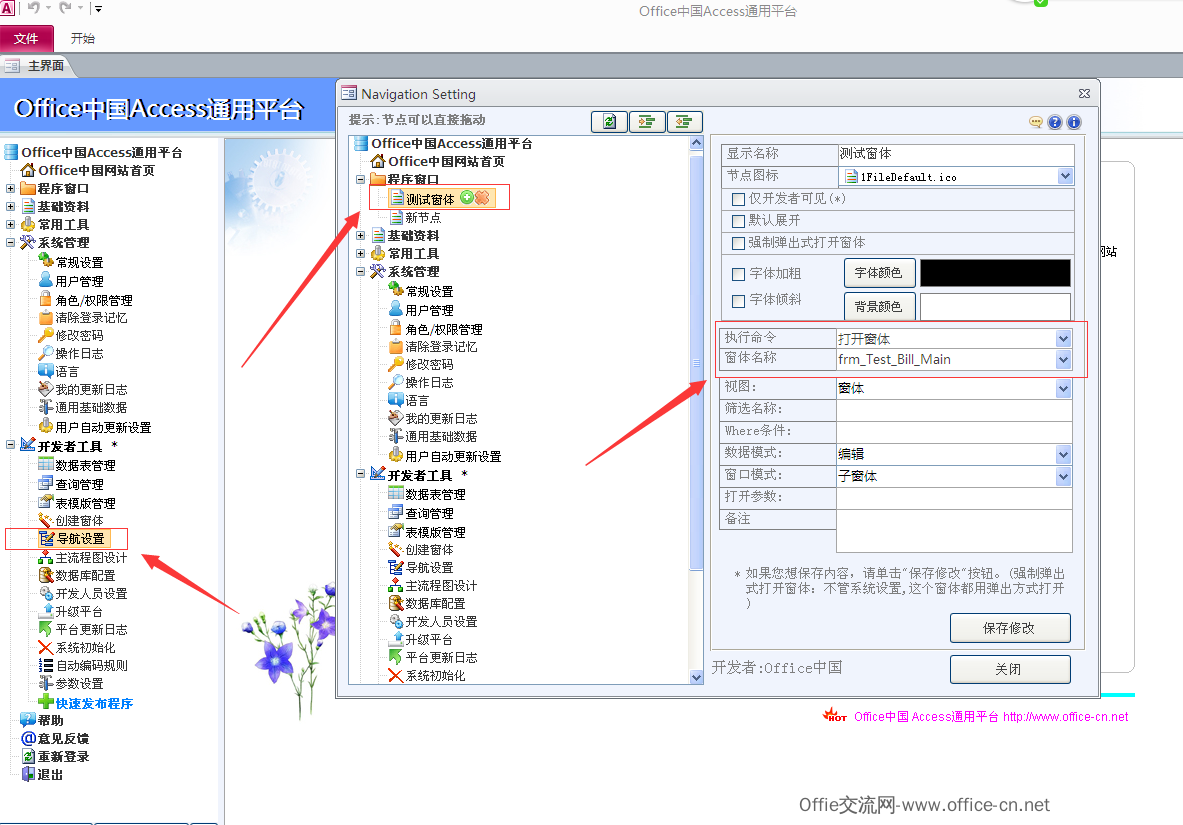Select 导航设置 in the main window tree
The height and width of the screenshot is (825, 1183).
tap(81, 539)
